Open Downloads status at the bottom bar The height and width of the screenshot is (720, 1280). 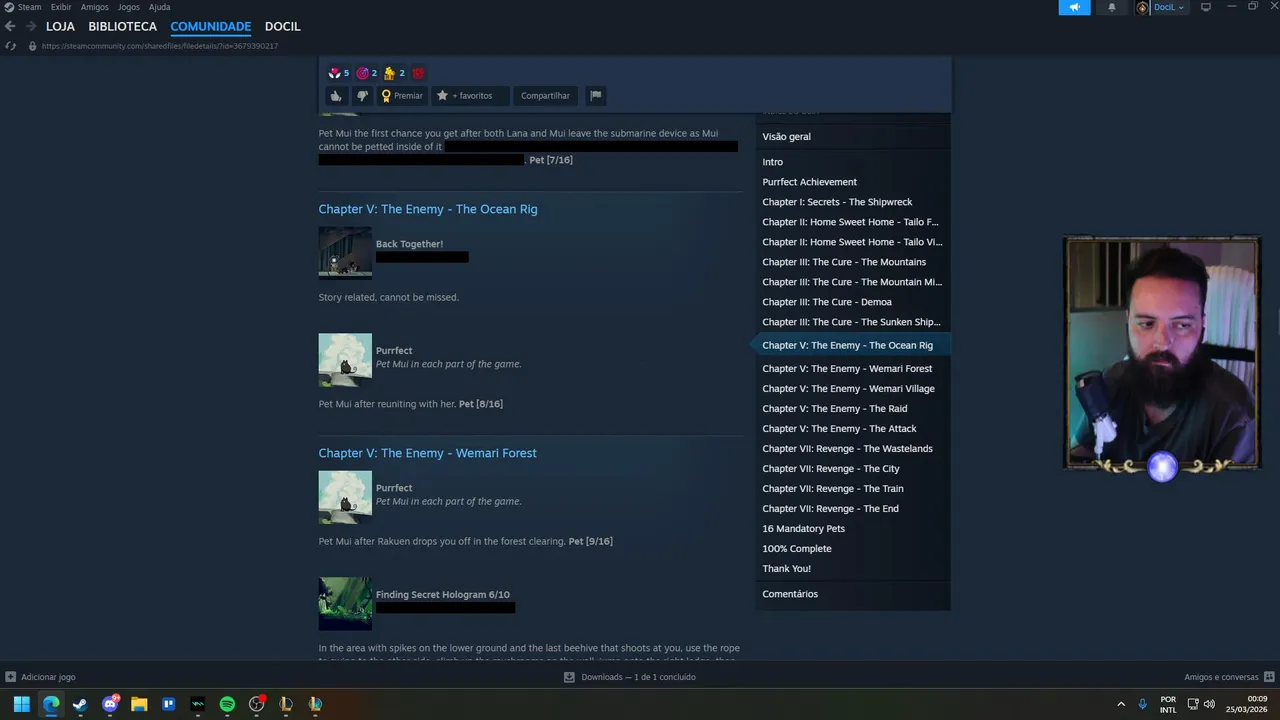(x=630, y=677)
